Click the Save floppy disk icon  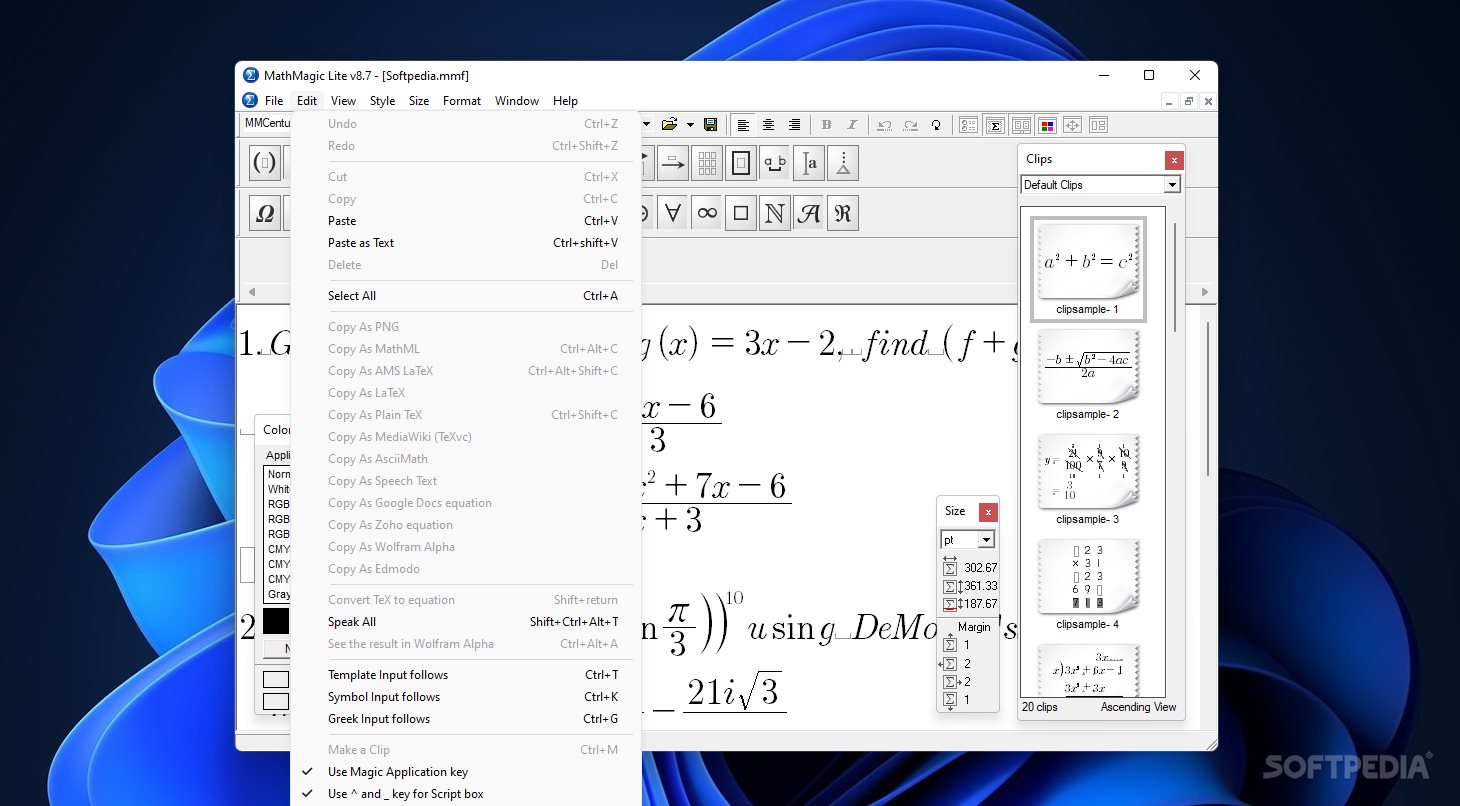[x=710, y=125]
